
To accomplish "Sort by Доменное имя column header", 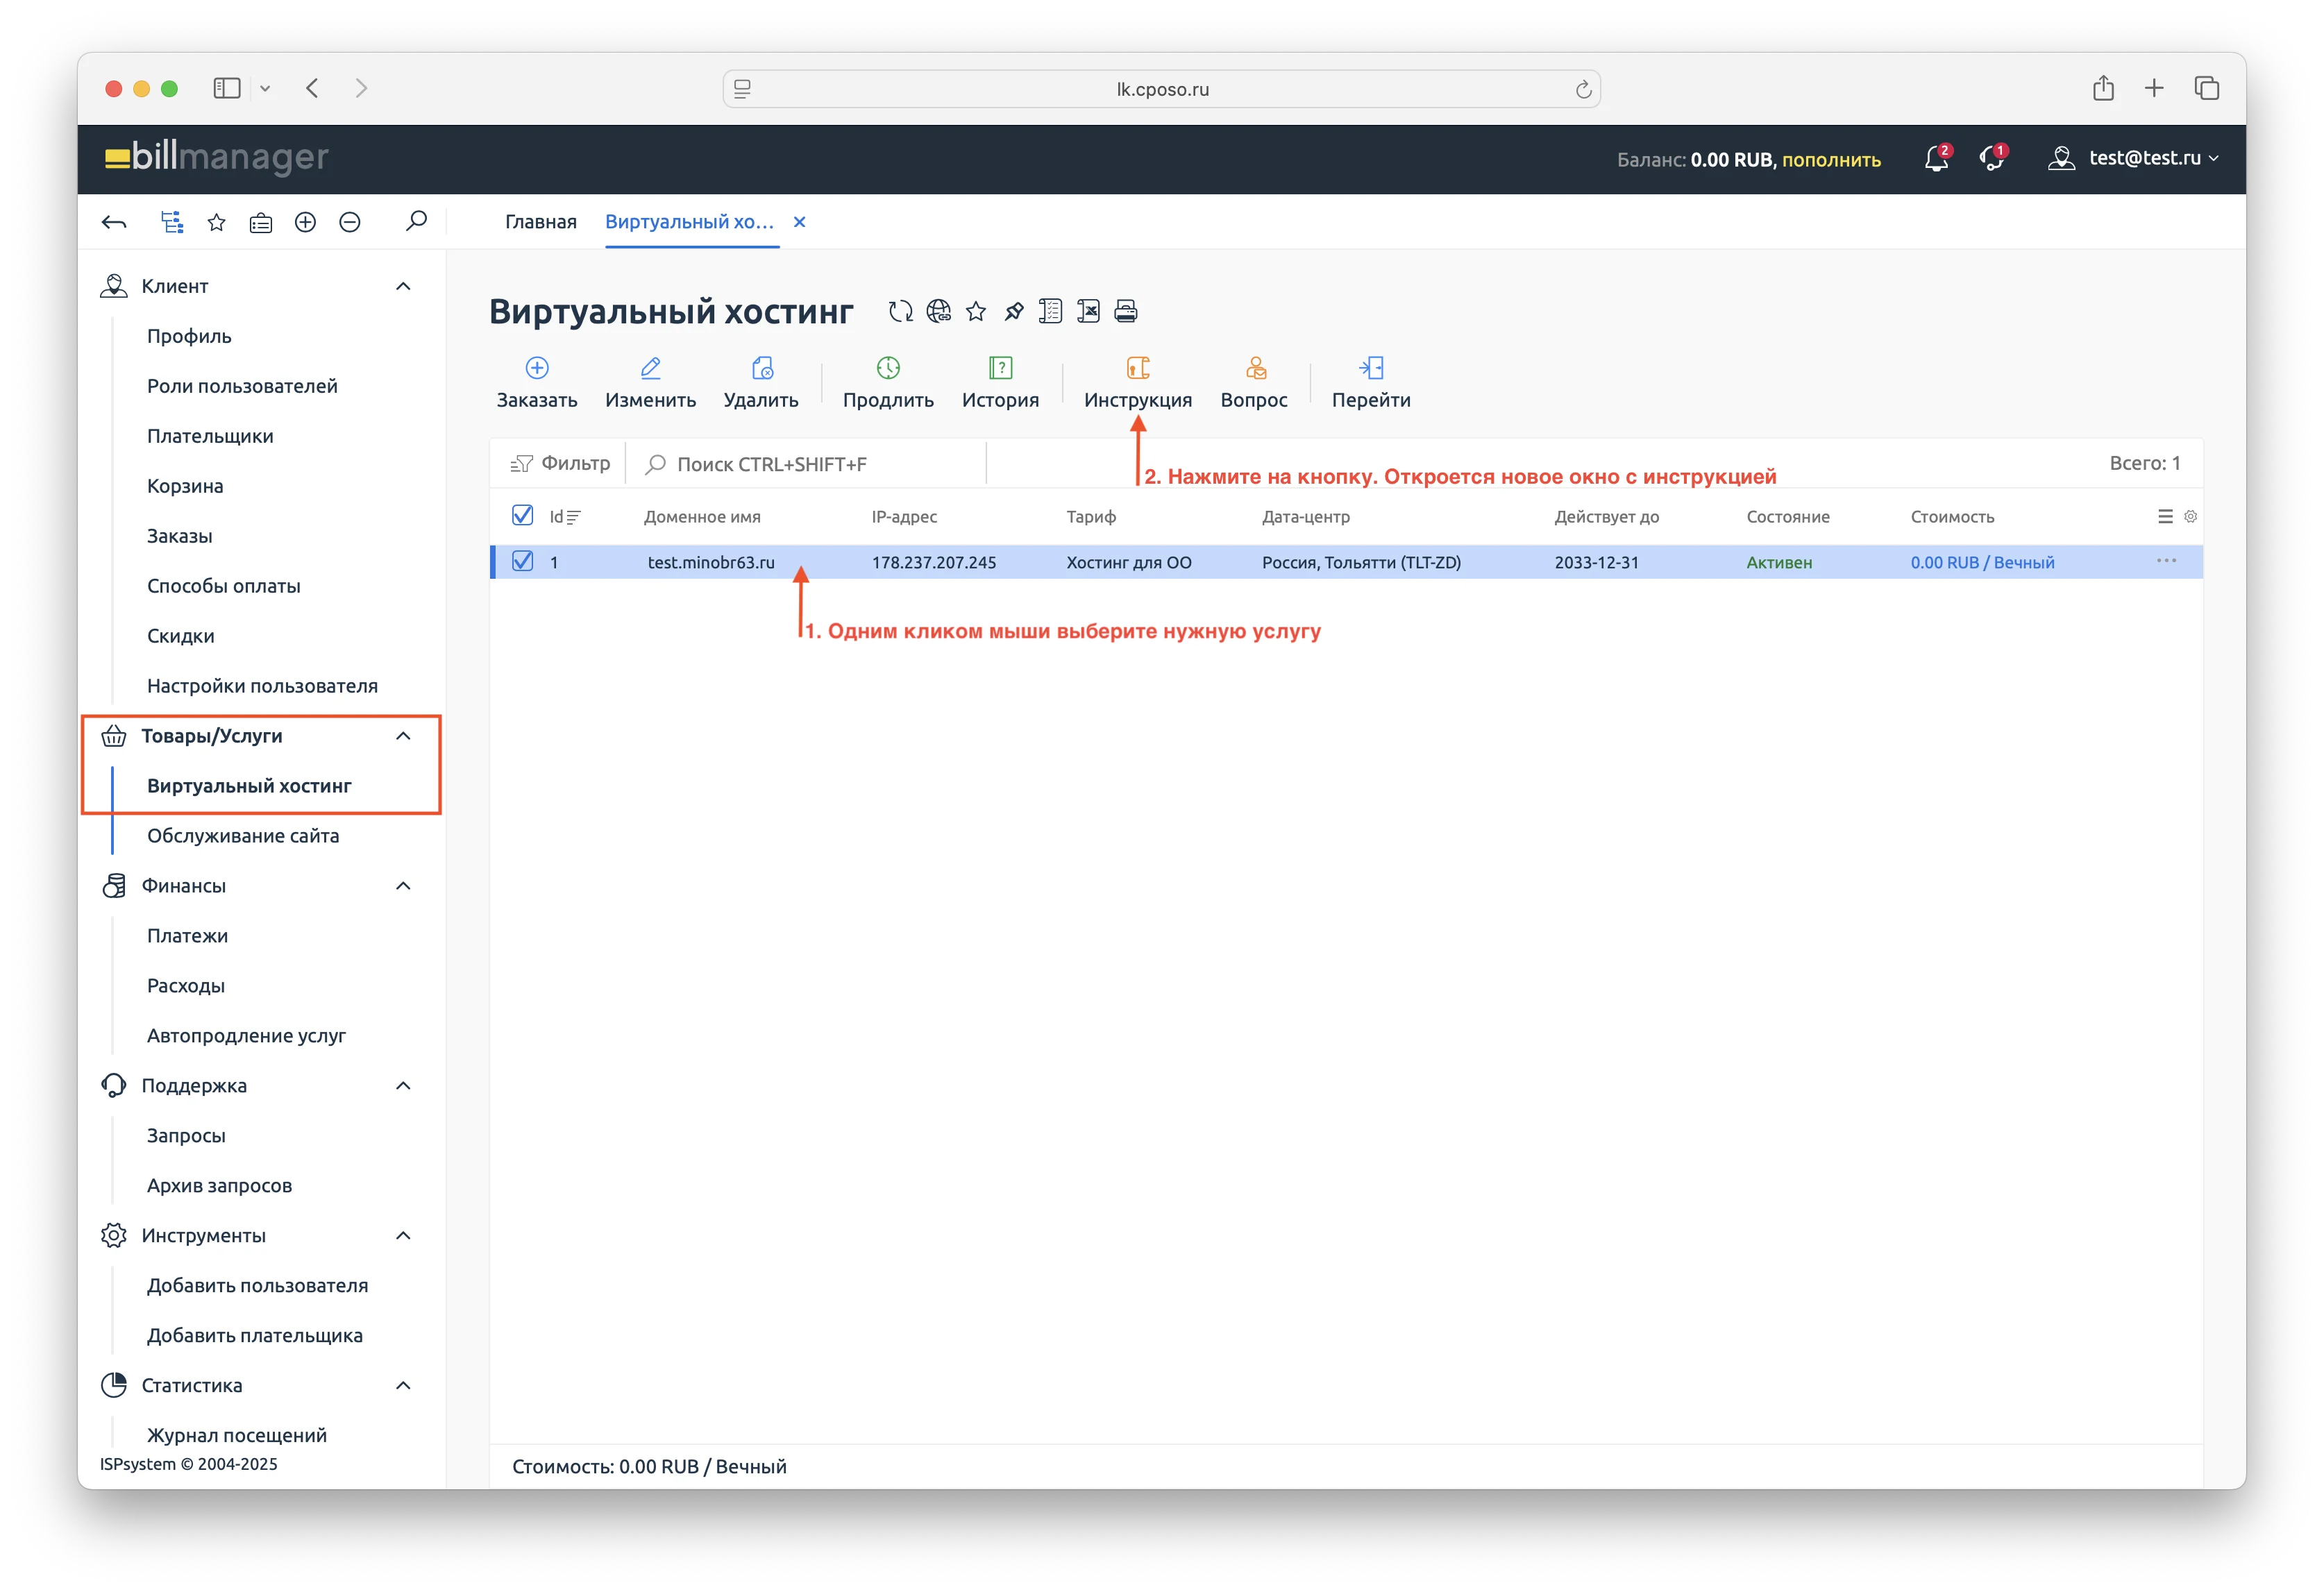I will (702, 517).
